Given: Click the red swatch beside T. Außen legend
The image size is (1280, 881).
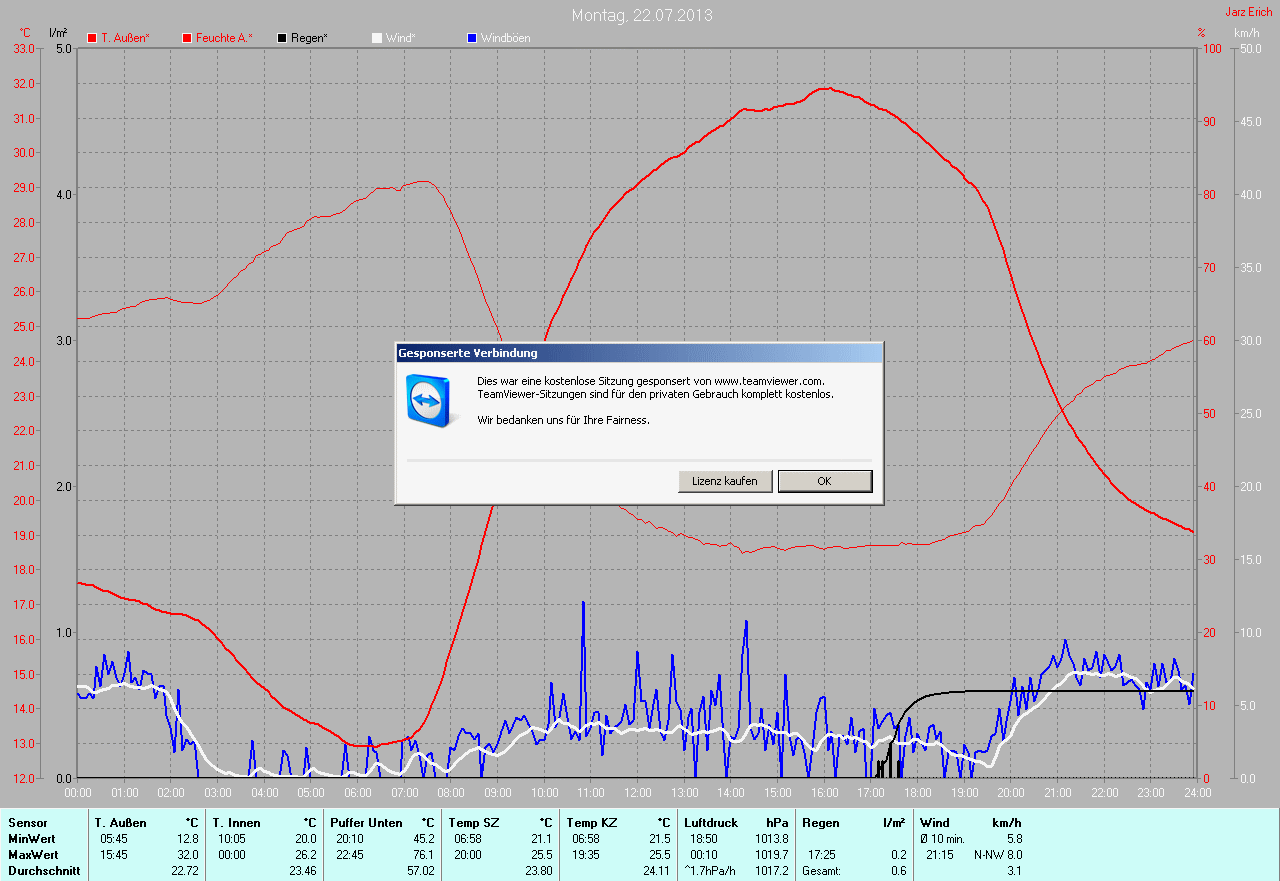Looking at the screenshot, I should click(92, 38).
